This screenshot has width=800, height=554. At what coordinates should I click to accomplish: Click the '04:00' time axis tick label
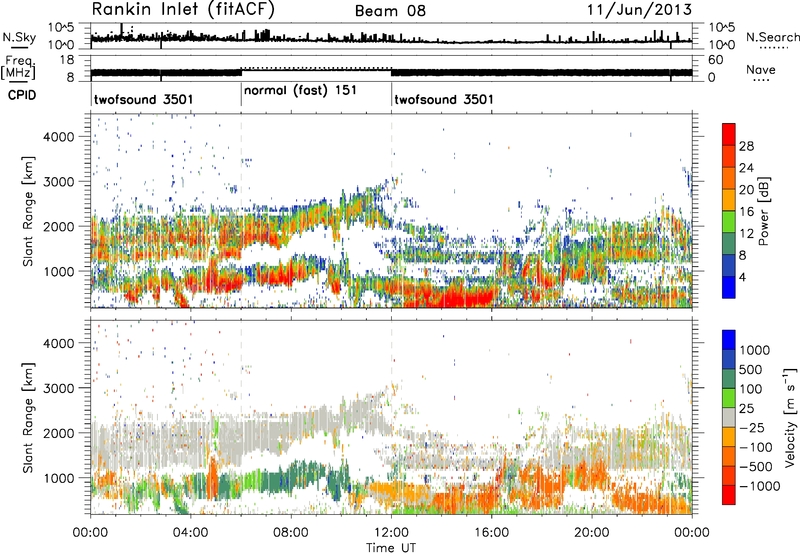190,533
